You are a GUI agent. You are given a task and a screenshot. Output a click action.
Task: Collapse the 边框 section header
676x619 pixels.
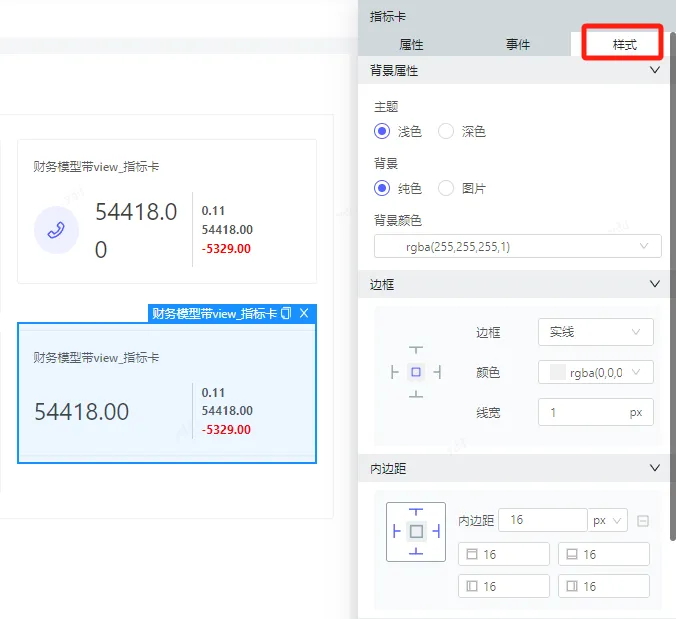click(x=655, y=284)
